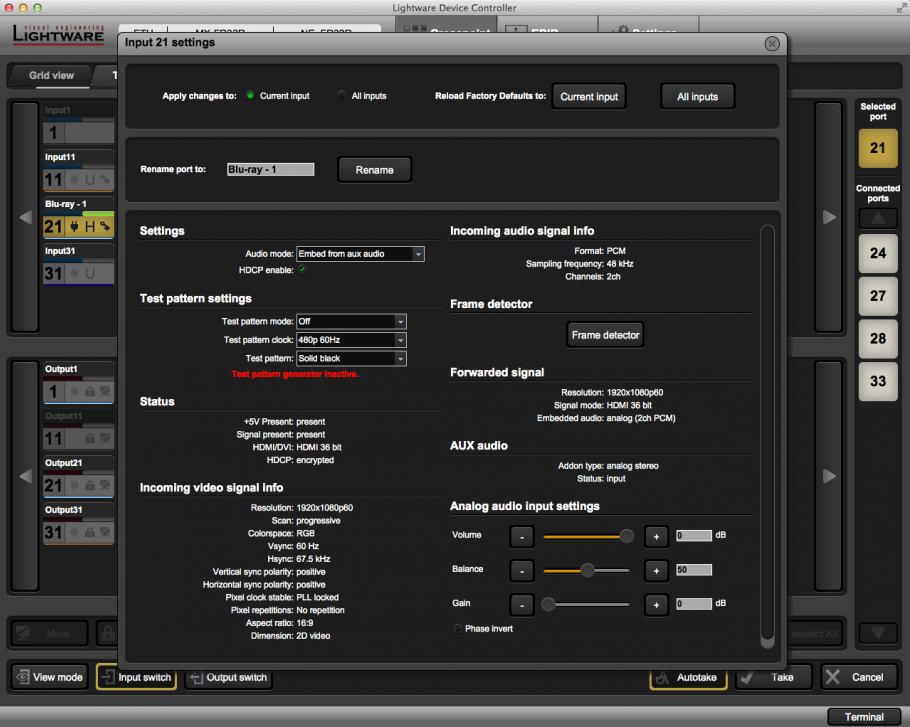
Task: Open the Test pattern dropdown
Action: 351,358
